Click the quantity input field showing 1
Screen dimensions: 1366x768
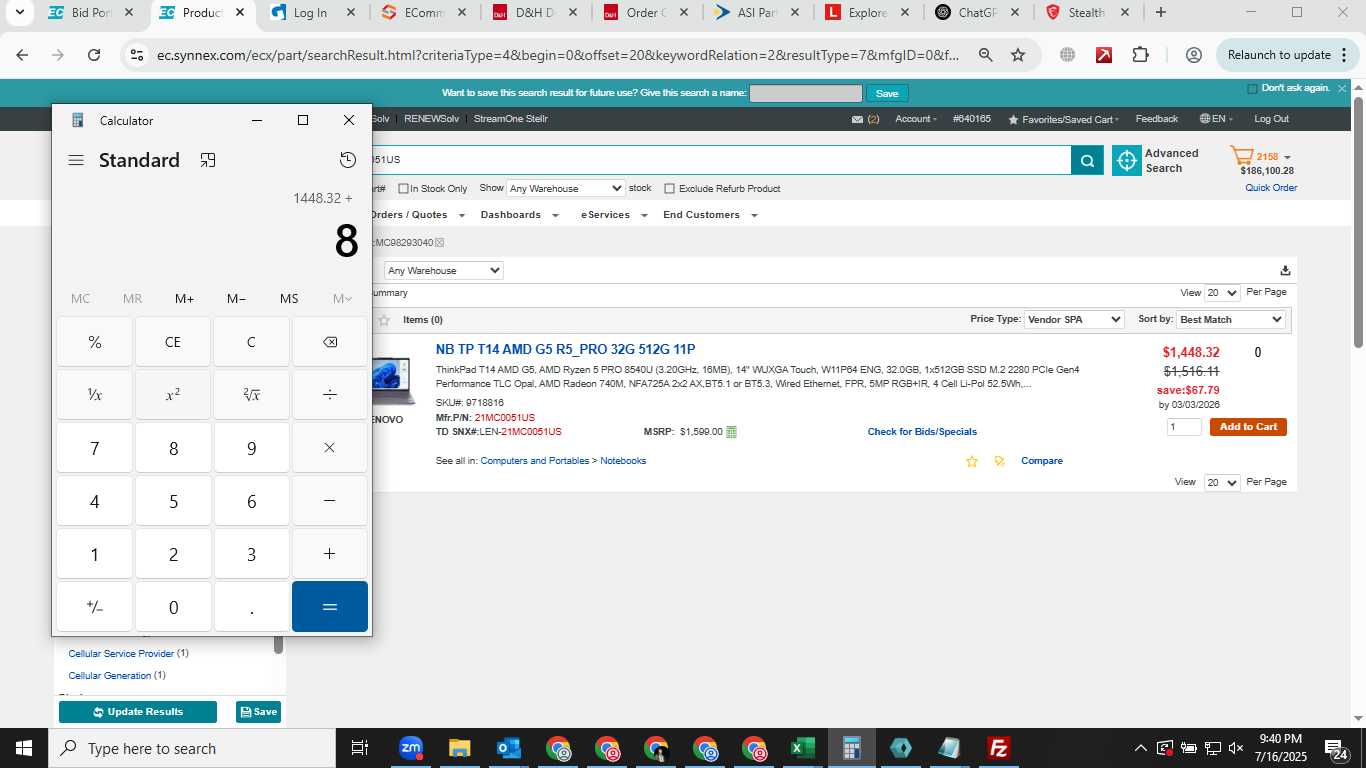(x=1184, y=427)
